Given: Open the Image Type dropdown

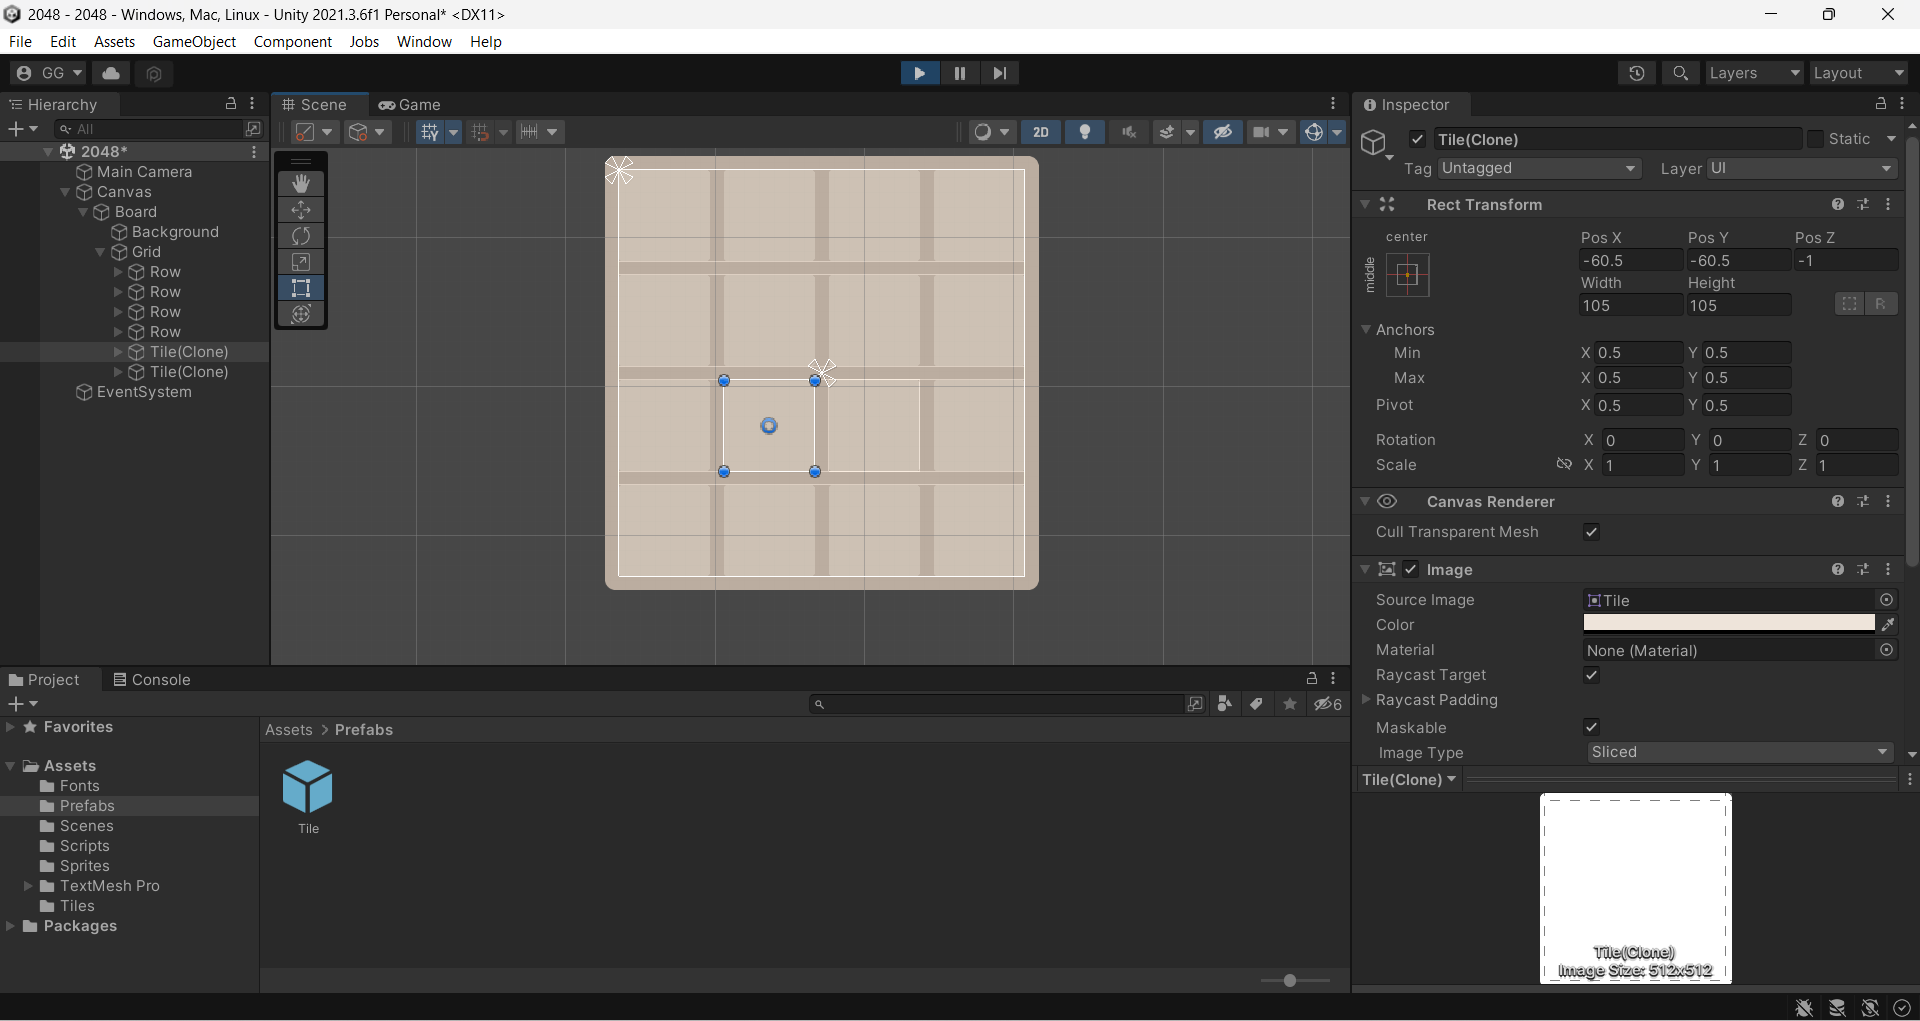Looking at the screenshot, I should coord(1739,752).
